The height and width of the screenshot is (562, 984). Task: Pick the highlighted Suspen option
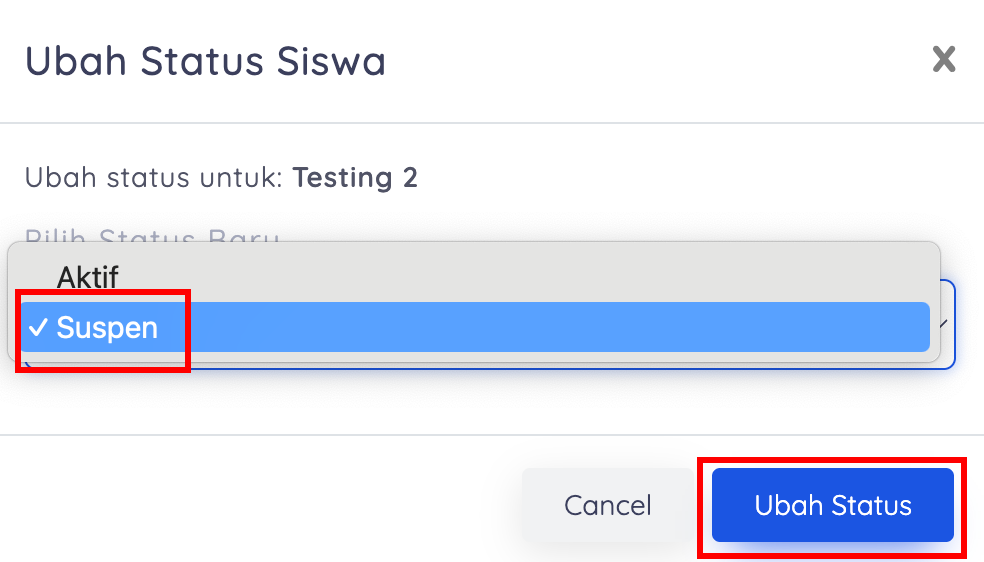click(107, 328)
